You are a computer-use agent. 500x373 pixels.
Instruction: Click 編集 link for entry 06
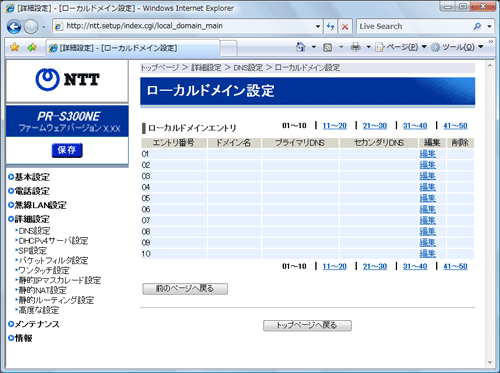(x=428, y=209)
